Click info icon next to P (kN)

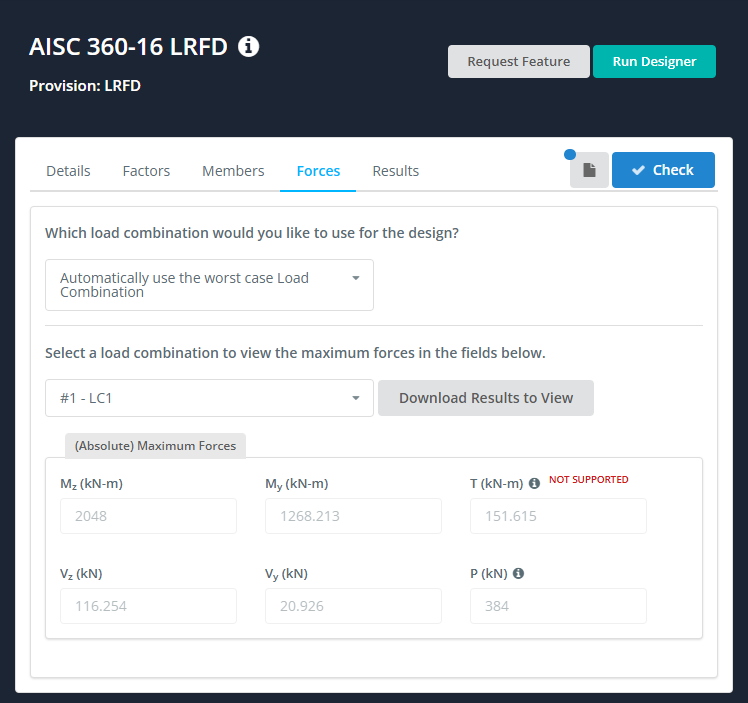tap(519, 573)
